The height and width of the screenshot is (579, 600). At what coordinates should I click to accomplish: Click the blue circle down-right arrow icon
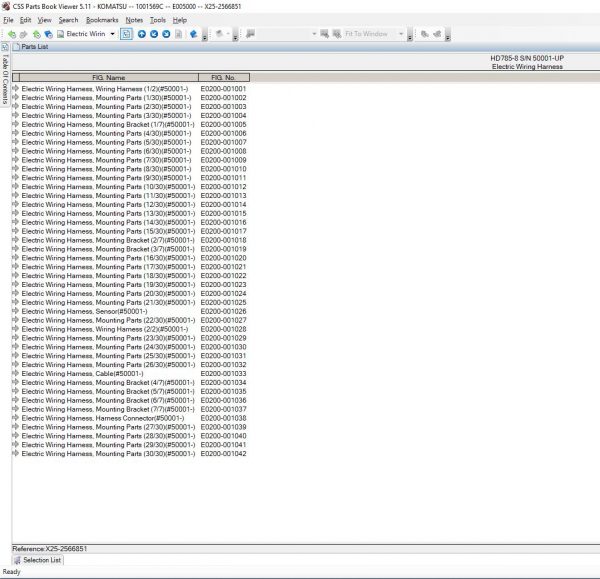tap(166, 34)
